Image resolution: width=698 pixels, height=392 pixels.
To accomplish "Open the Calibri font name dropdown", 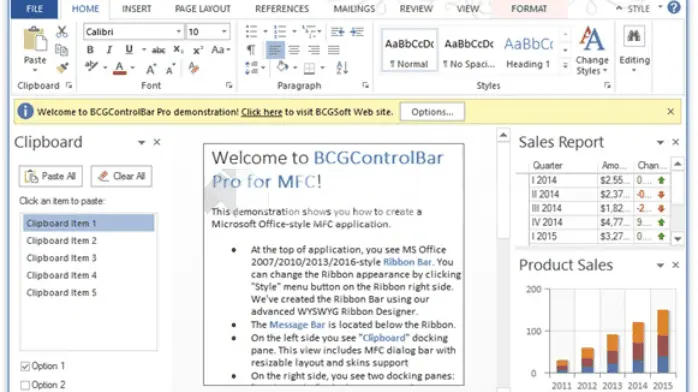I will point(179,32).
